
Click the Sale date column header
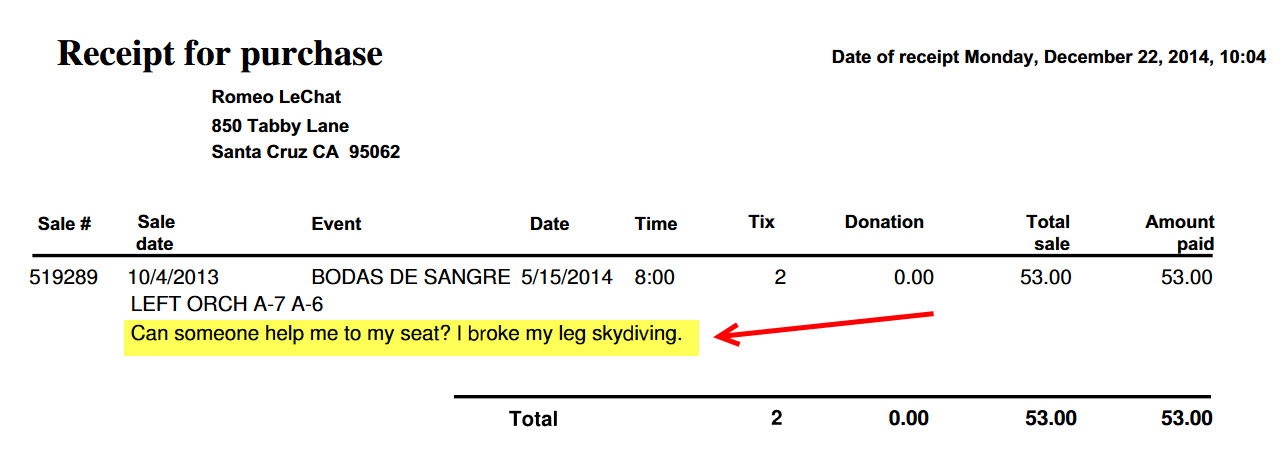156,232
